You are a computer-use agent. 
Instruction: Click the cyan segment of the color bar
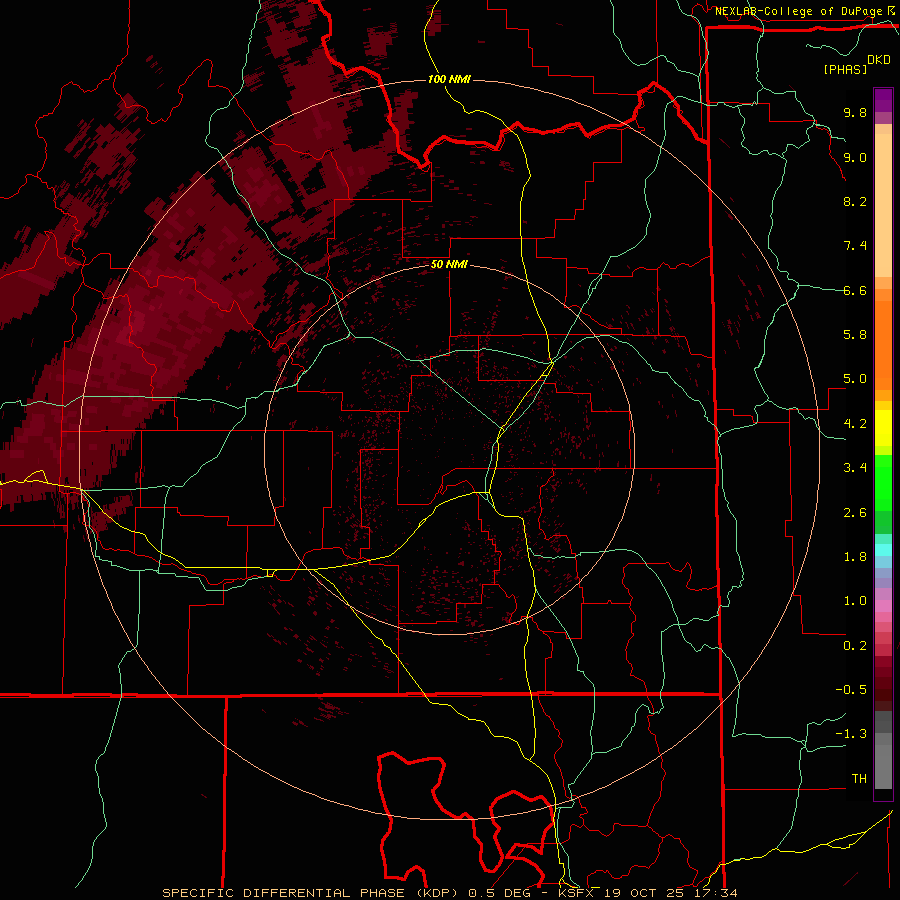883,550
